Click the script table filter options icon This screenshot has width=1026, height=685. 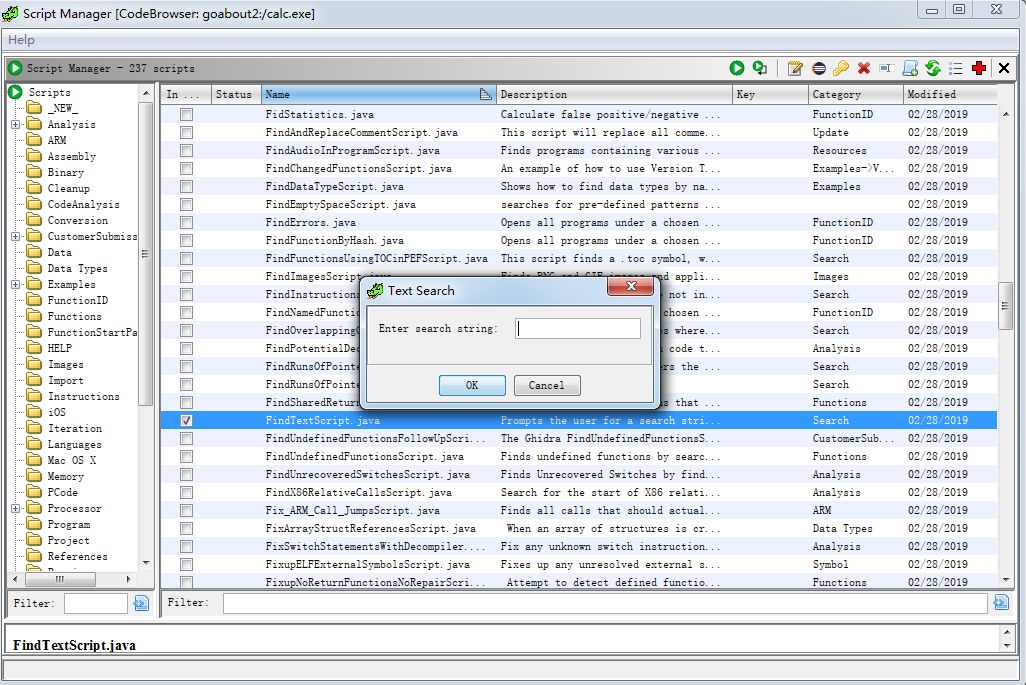[x=1000, y=603]
